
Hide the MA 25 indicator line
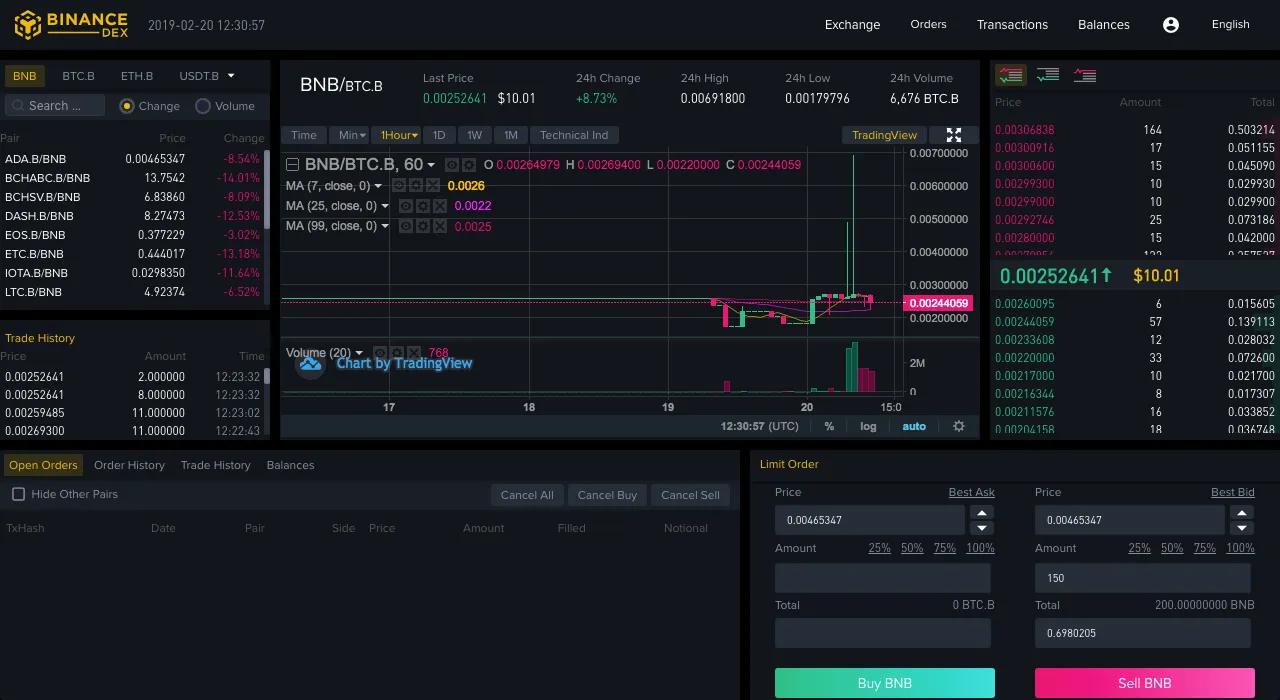coord(406,206)
